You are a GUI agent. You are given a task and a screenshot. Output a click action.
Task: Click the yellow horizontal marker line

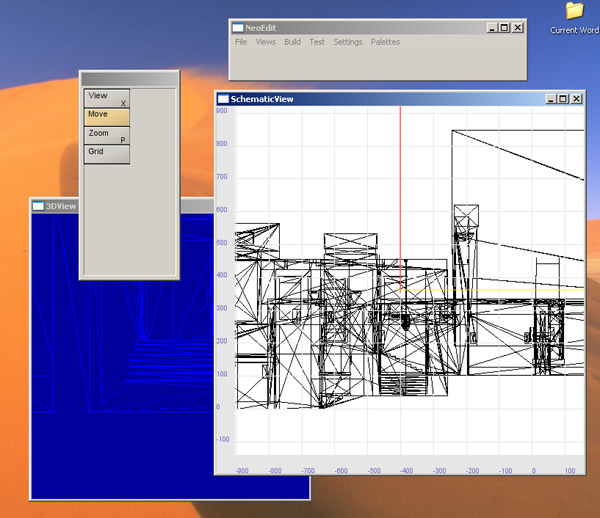[x=492, y=290]
